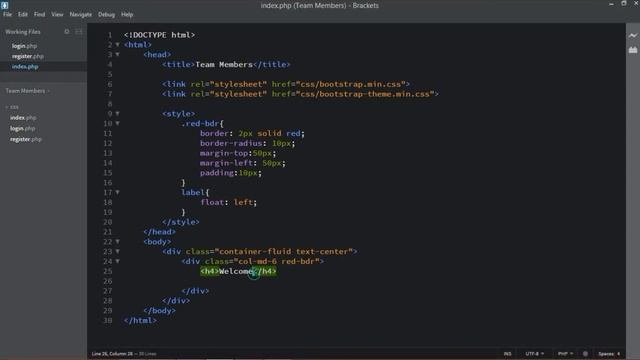Collapse the css folder in project tree
Image resolution: width=640 pixels, height=360 pixels.
pyautogui.click(x=12, y=107)
